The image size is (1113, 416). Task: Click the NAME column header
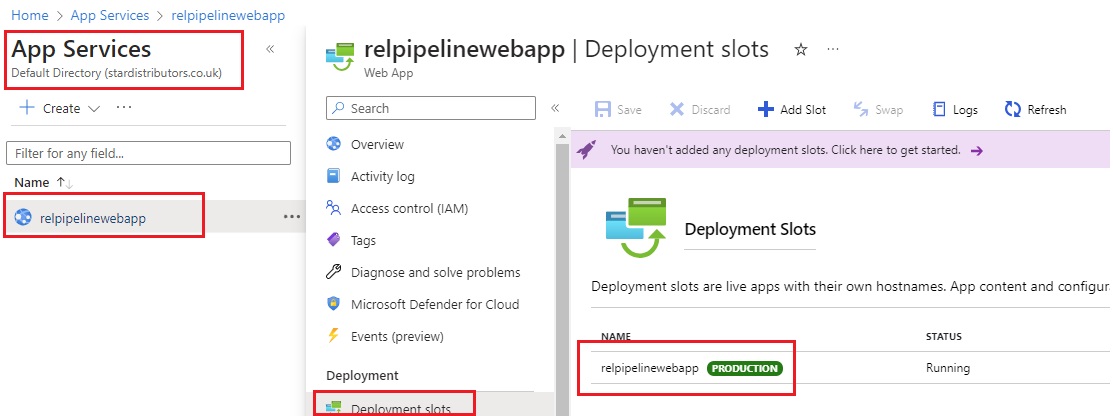pyautogui.click(x=615, y=336)
